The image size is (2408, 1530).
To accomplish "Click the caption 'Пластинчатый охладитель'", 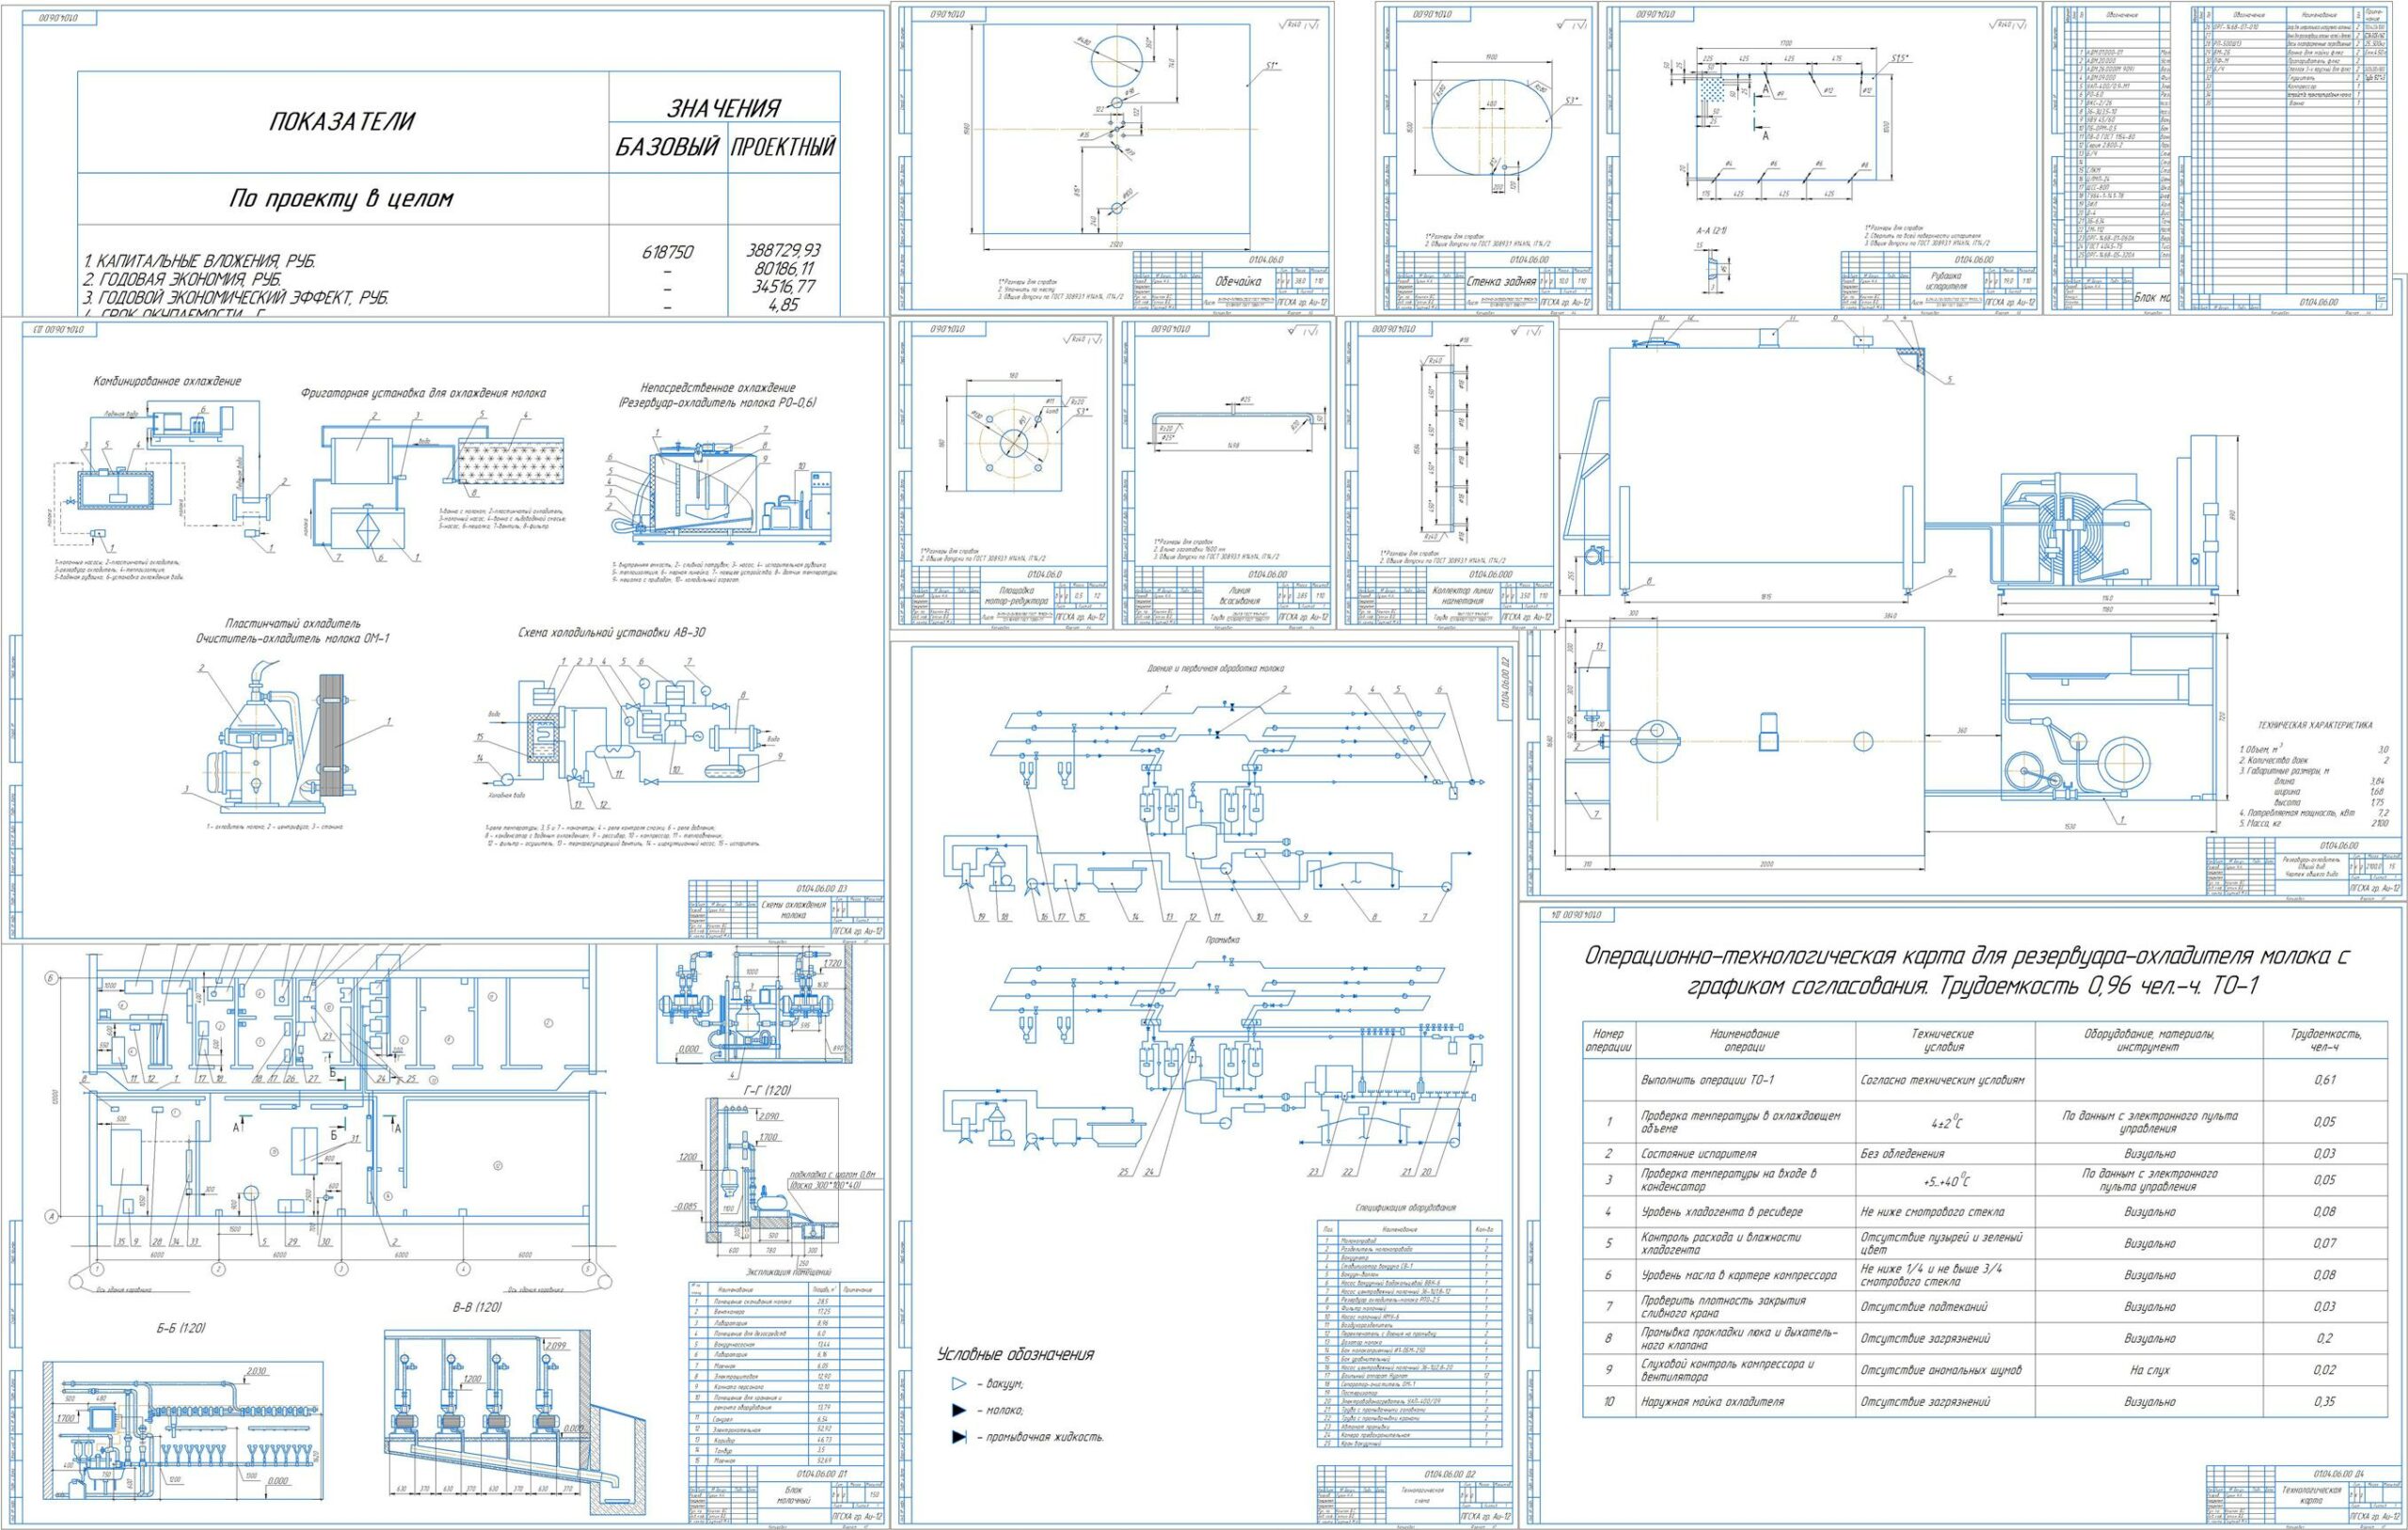I will [x=293, y=623].
